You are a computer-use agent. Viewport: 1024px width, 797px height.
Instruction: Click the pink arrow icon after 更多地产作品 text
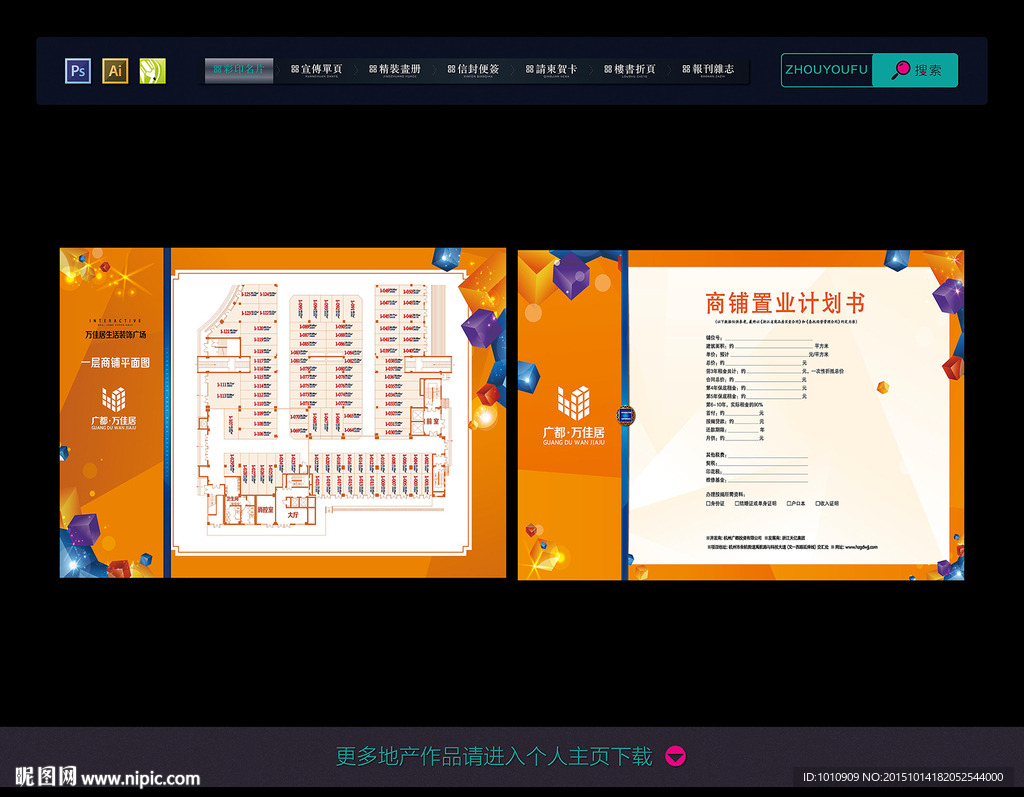674,757
